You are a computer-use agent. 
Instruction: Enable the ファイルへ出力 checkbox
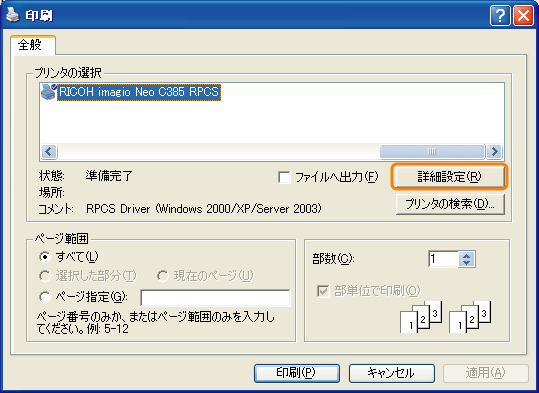284,177
